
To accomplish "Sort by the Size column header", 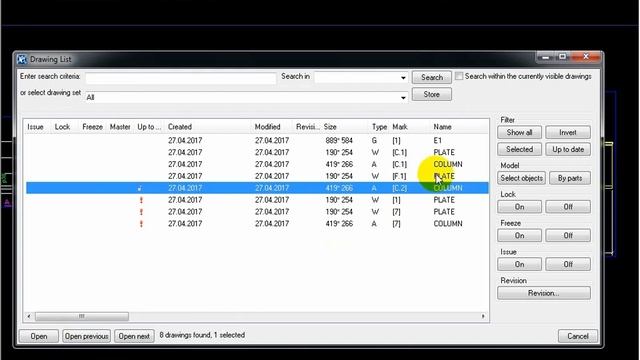I will (330, 127).
